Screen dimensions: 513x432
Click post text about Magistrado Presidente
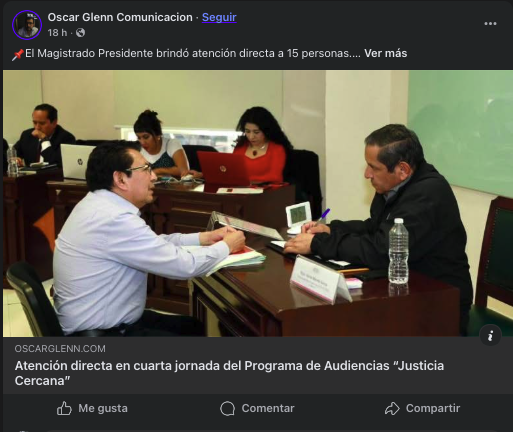pos(193,53)
